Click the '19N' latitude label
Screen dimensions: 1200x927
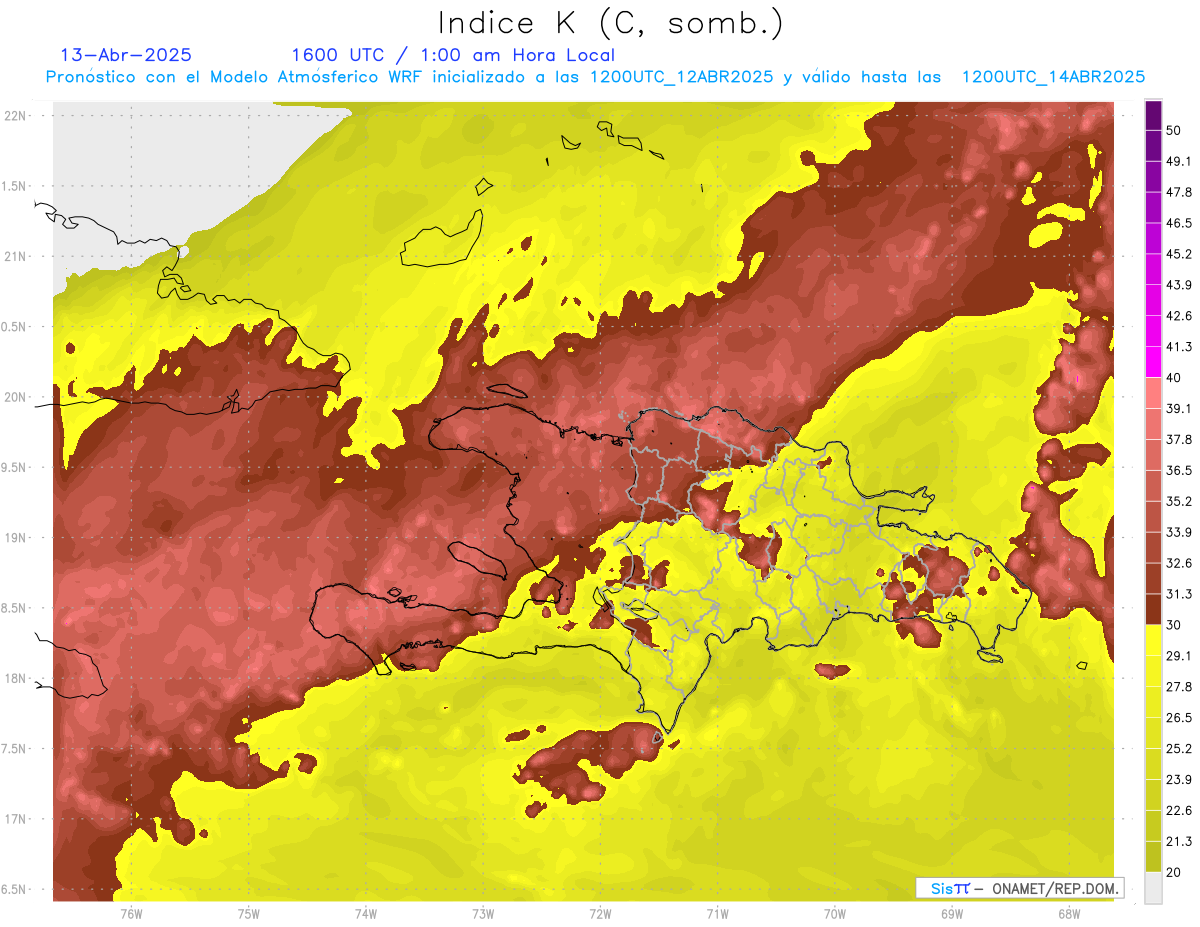tap(16, 538)
